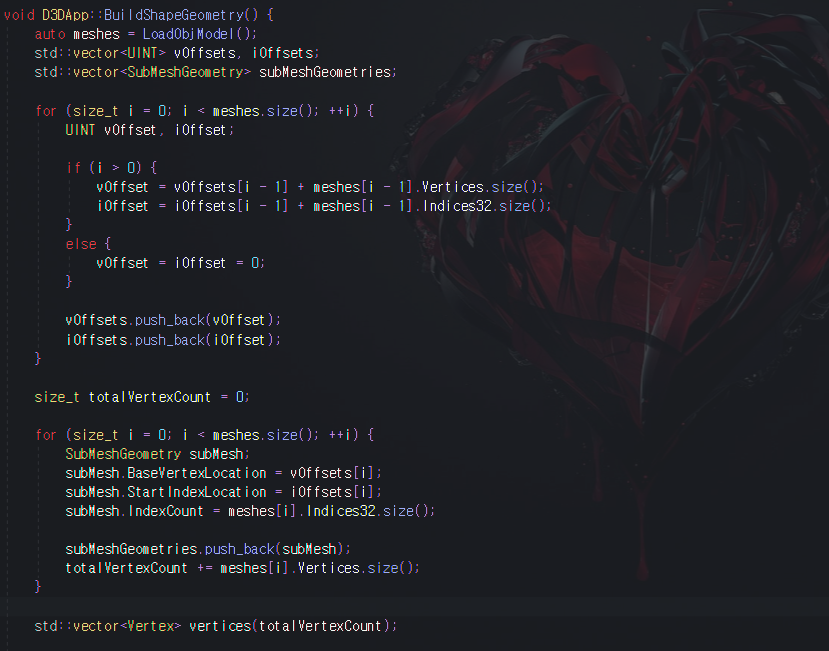829x651 pixels.
Task: Click the iOffsets.push_back(iOffset) statement
Action: pyautogui.click(x=173, y=340)
